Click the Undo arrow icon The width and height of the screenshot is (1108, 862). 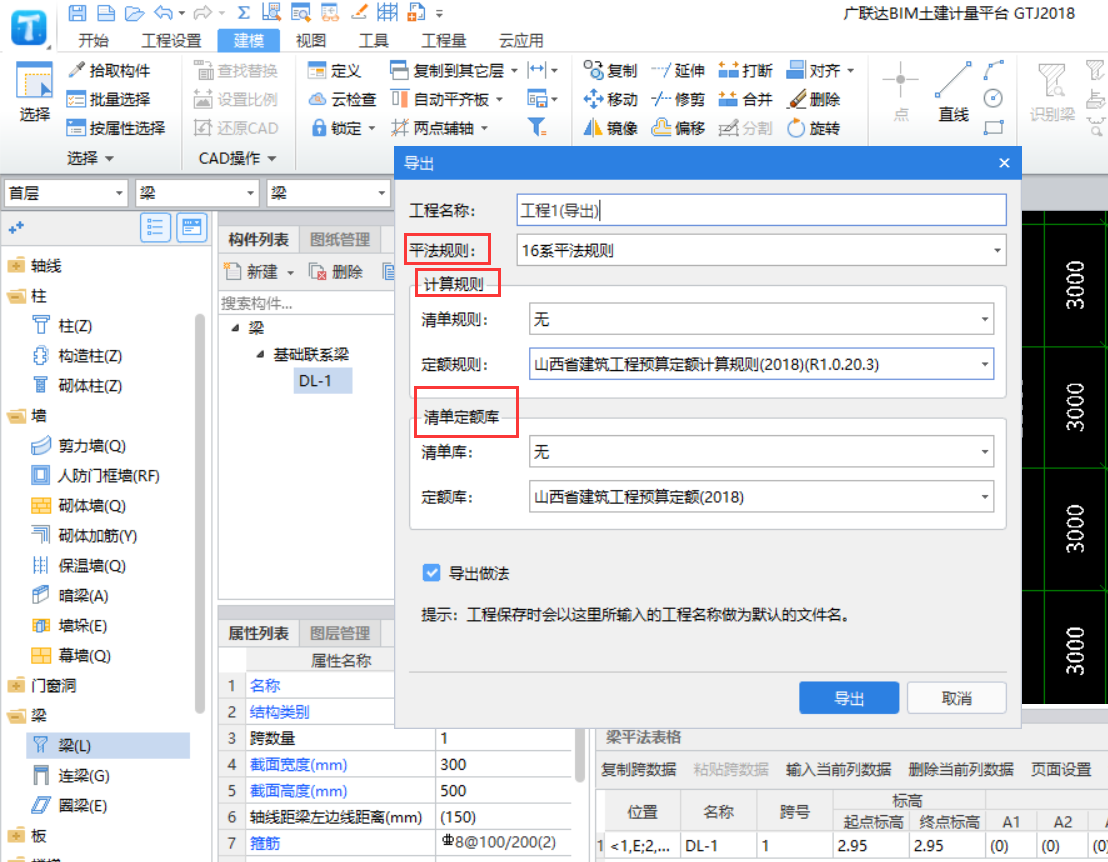pyautogui.click(x=164, y=13)
